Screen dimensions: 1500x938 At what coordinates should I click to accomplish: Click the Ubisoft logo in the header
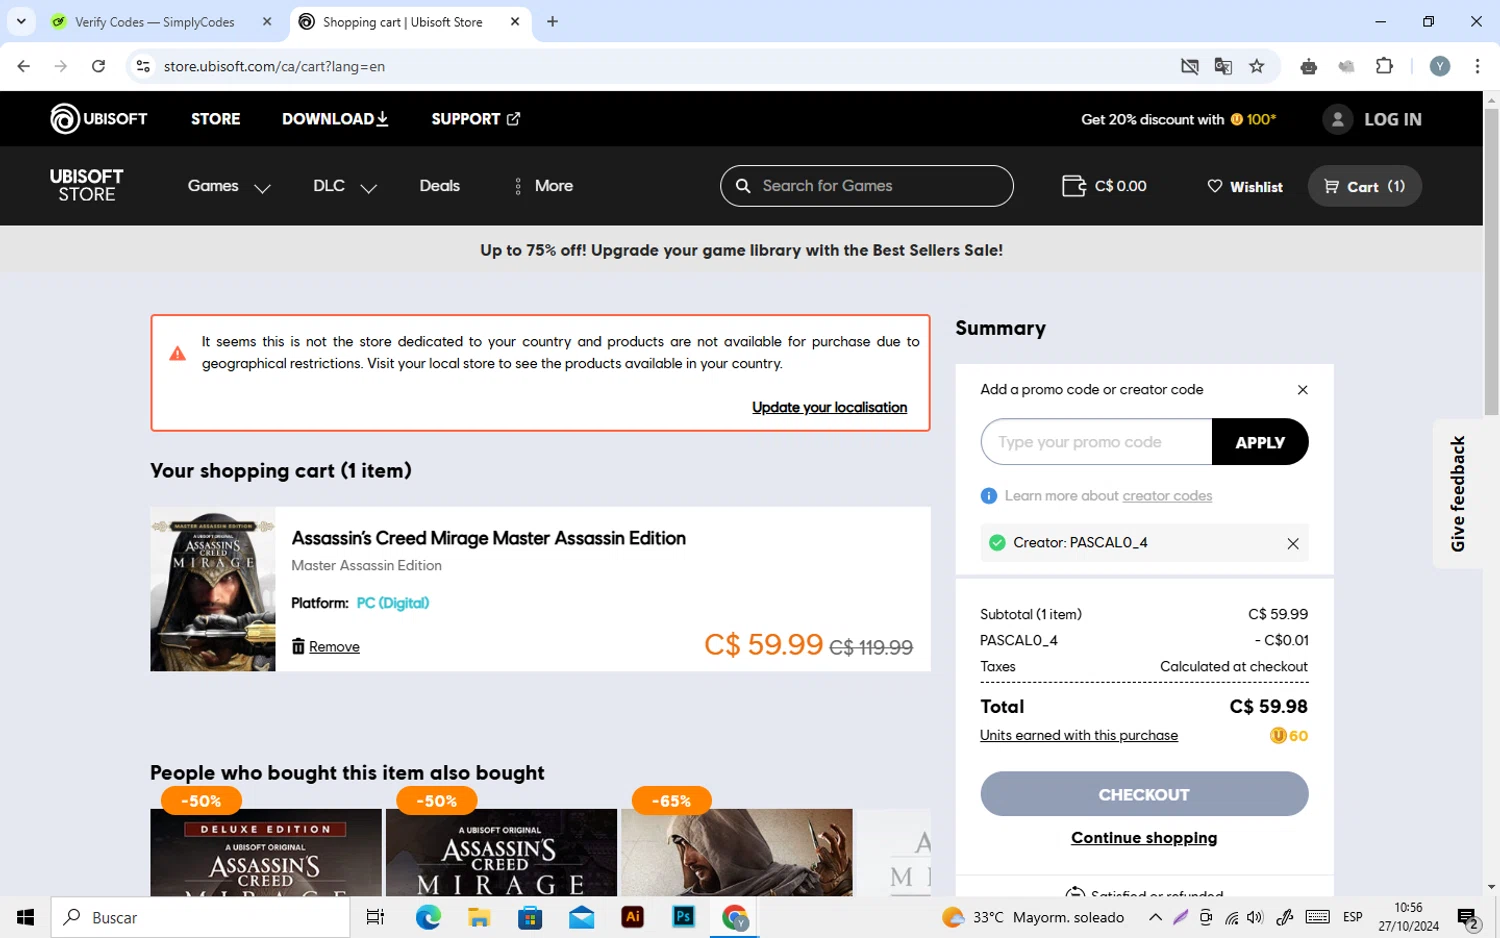point(99,119)
